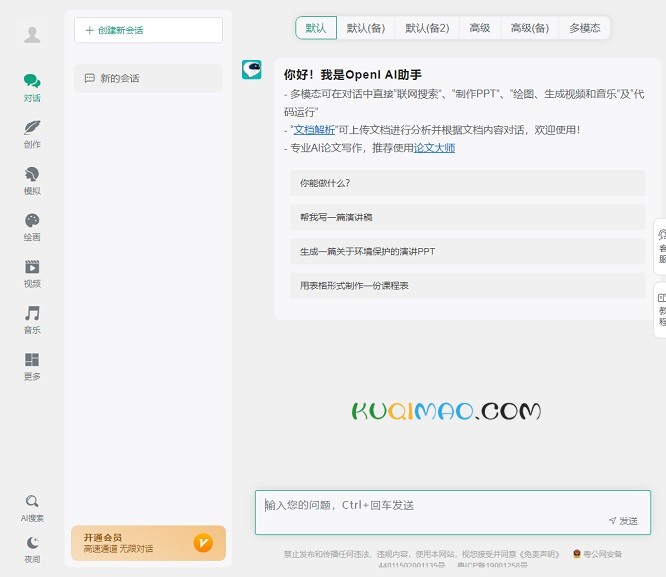Open the 教程 tutorial side tab
666x577 pixels.
coord(660,310)
